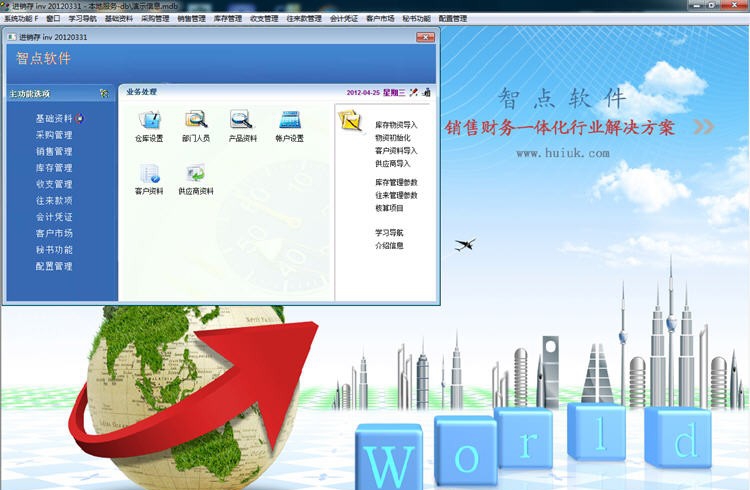Click the 库存管理参数 link

(x=396, y=182)
